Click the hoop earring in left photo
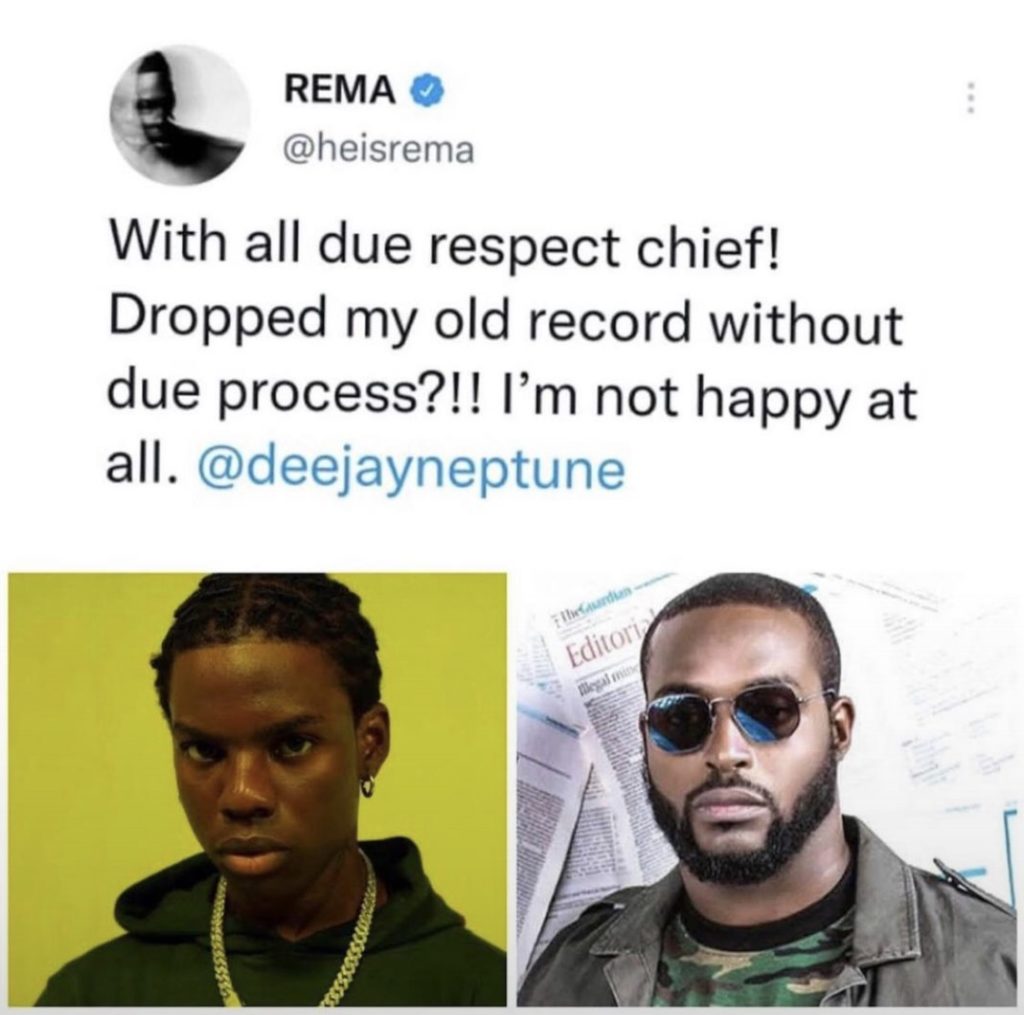 coord(370,784)
